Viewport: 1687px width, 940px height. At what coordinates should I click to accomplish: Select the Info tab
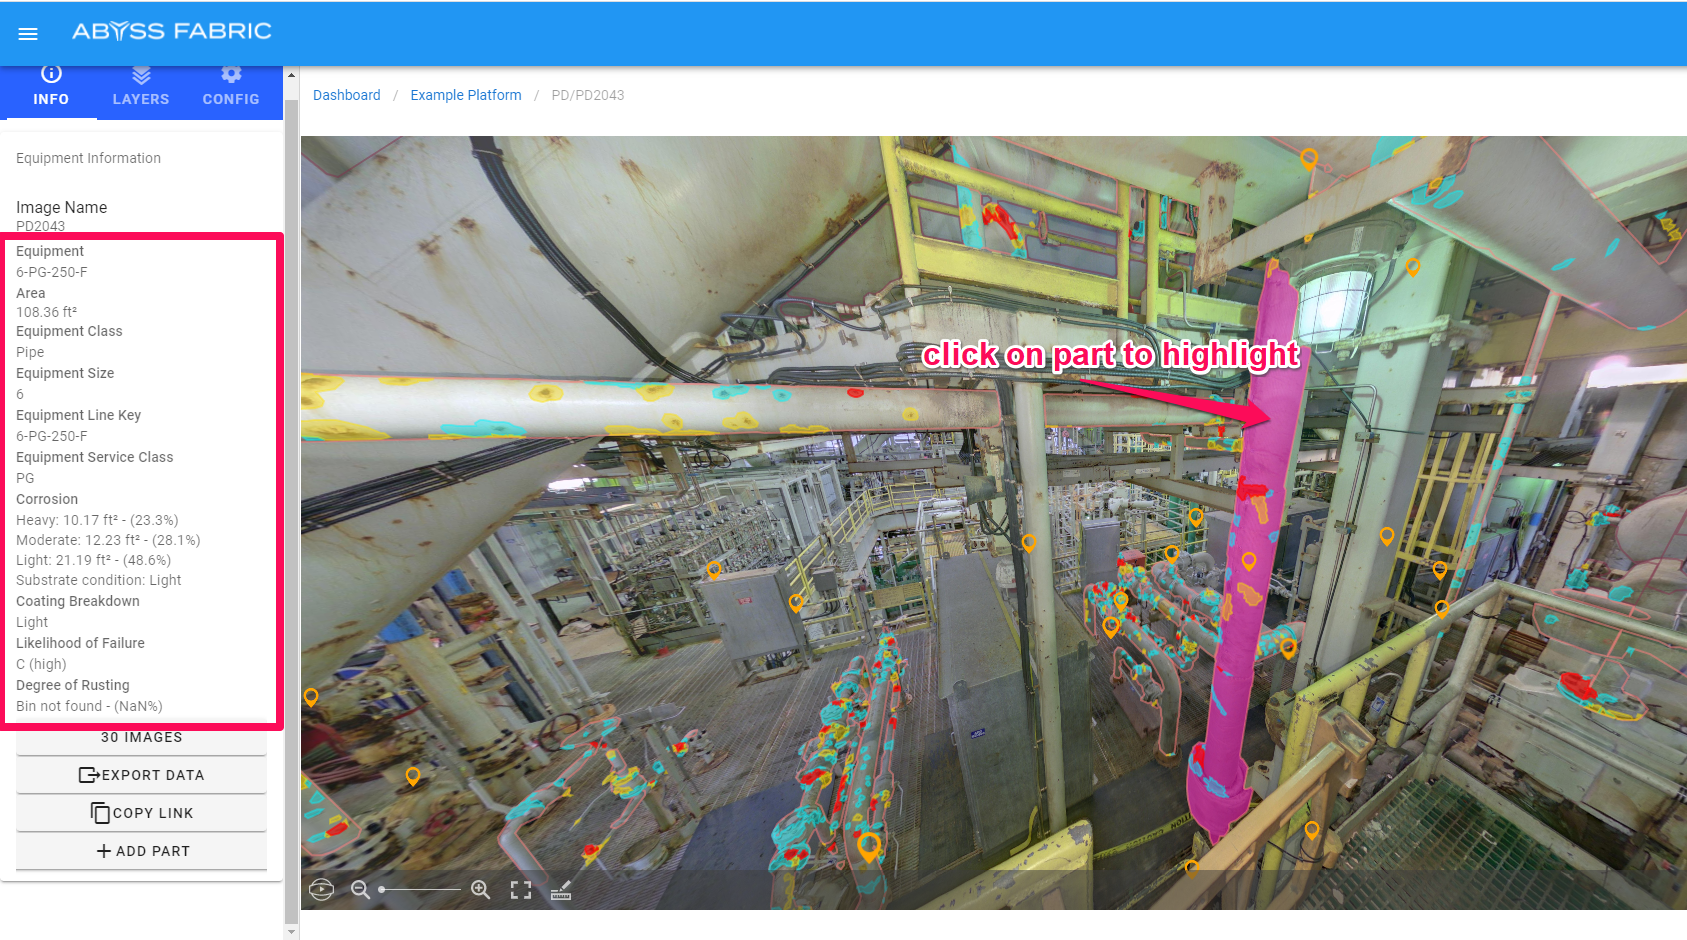point(51,86)
